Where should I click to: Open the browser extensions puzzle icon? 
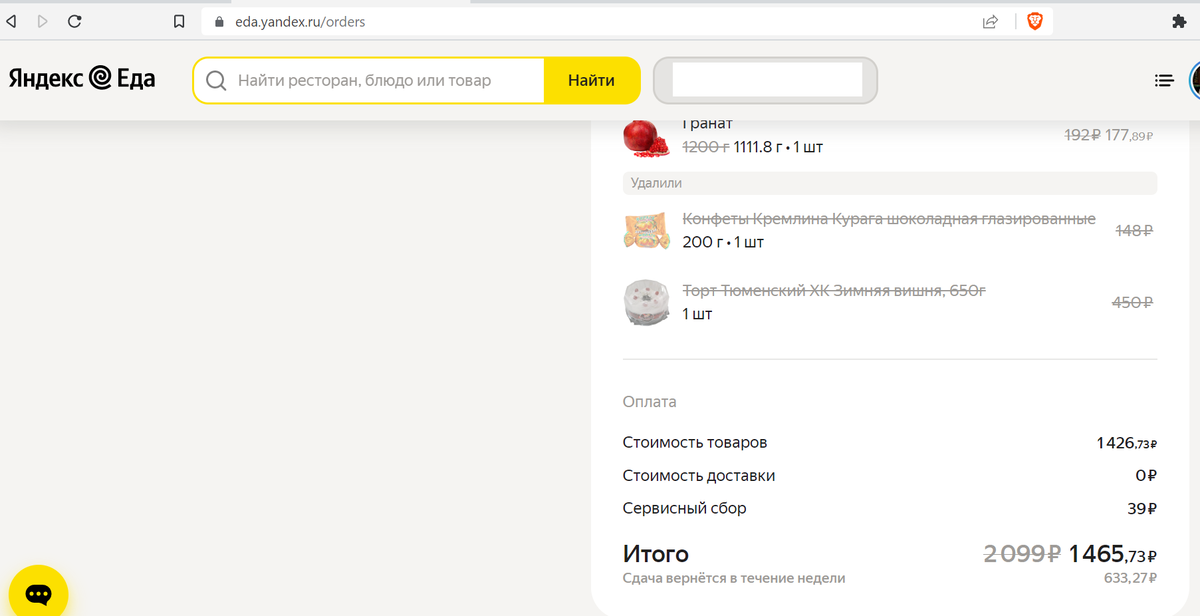(x=1179, y=21)
